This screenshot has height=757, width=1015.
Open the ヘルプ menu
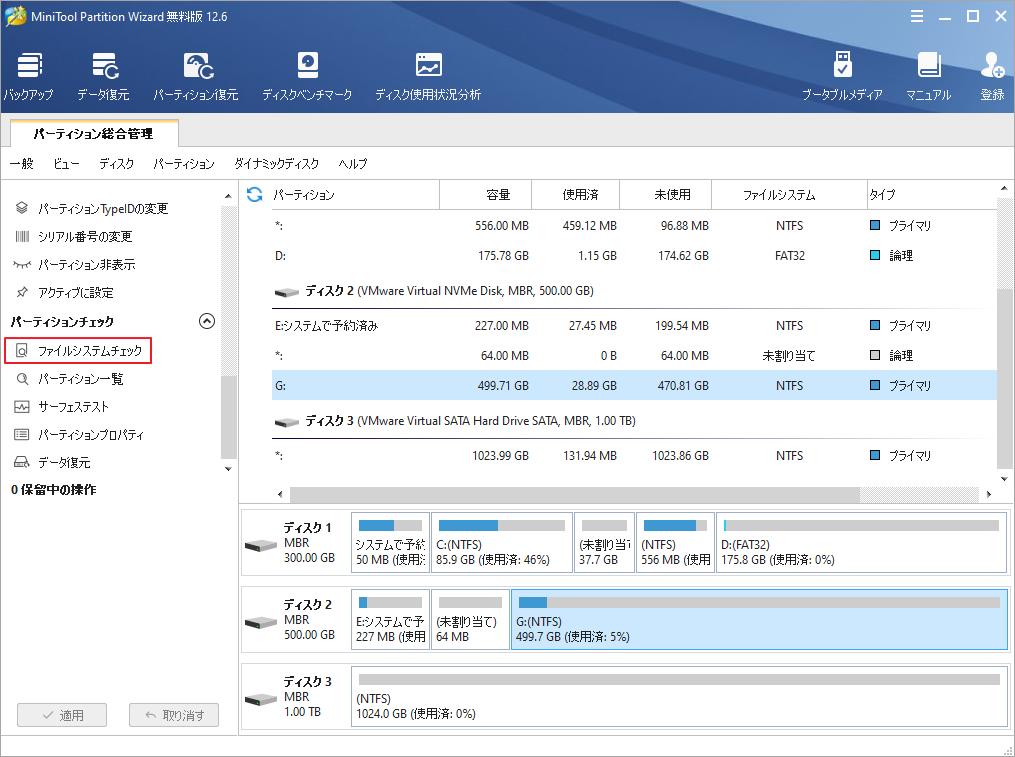[353, 164]
